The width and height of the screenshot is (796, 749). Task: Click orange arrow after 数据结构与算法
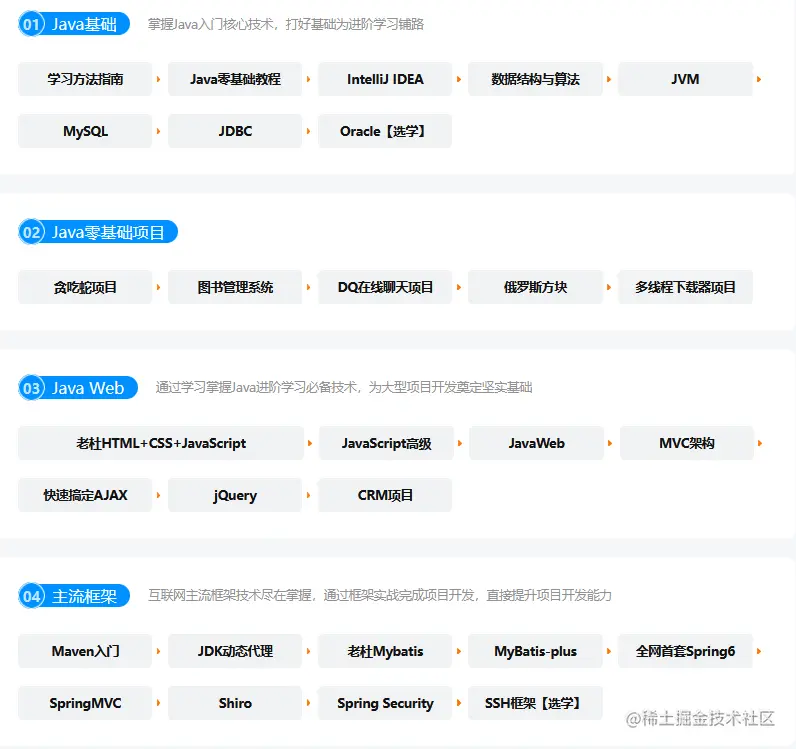tap(609, 79)
